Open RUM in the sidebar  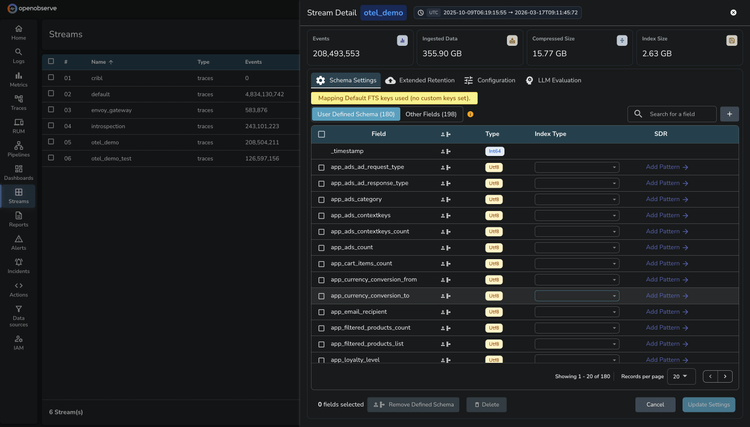point(18,126)
